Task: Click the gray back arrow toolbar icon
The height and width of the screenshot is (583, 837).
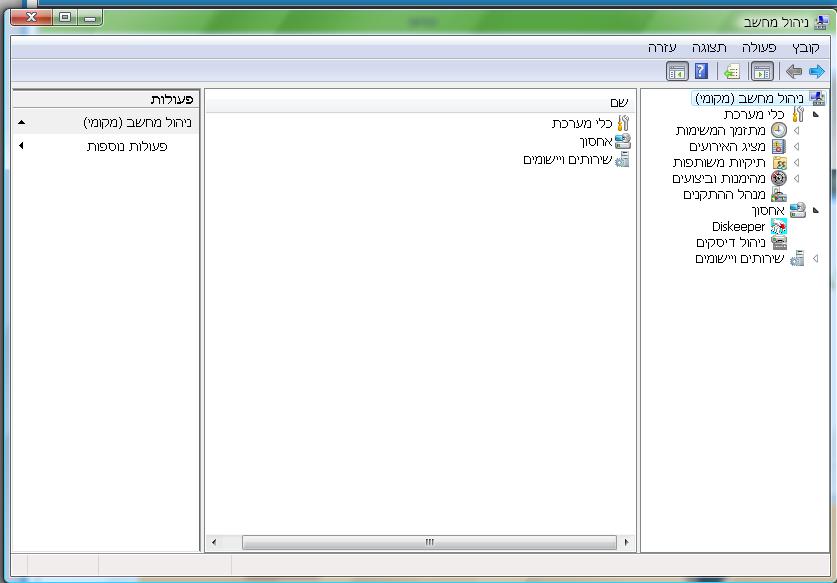Action: tap(794, 71)
